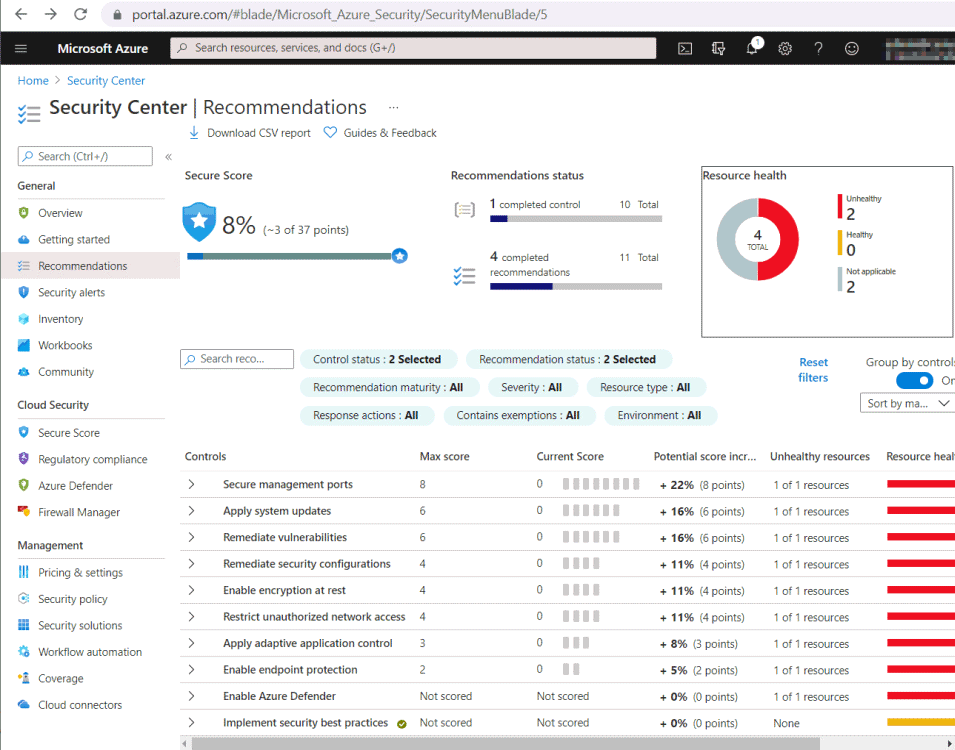This screenshot has width=955, height=750.
Task: Launch Cloud Shell from the top bar
Action: [685, 49]
